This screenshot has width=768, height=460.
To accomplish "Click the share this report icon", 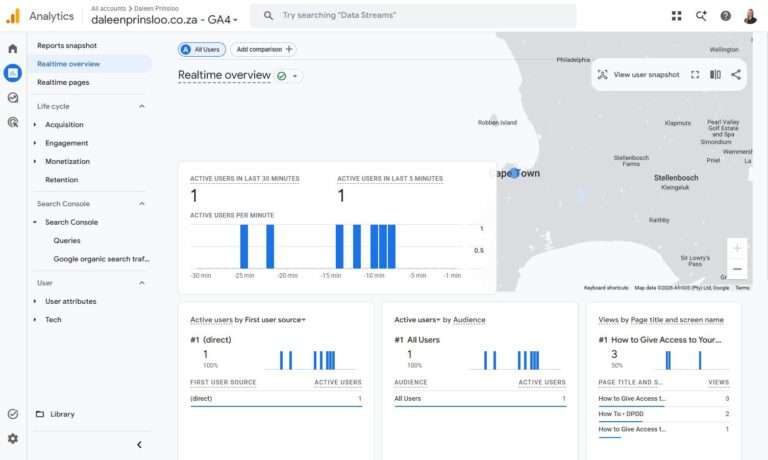I will point(736,74).
